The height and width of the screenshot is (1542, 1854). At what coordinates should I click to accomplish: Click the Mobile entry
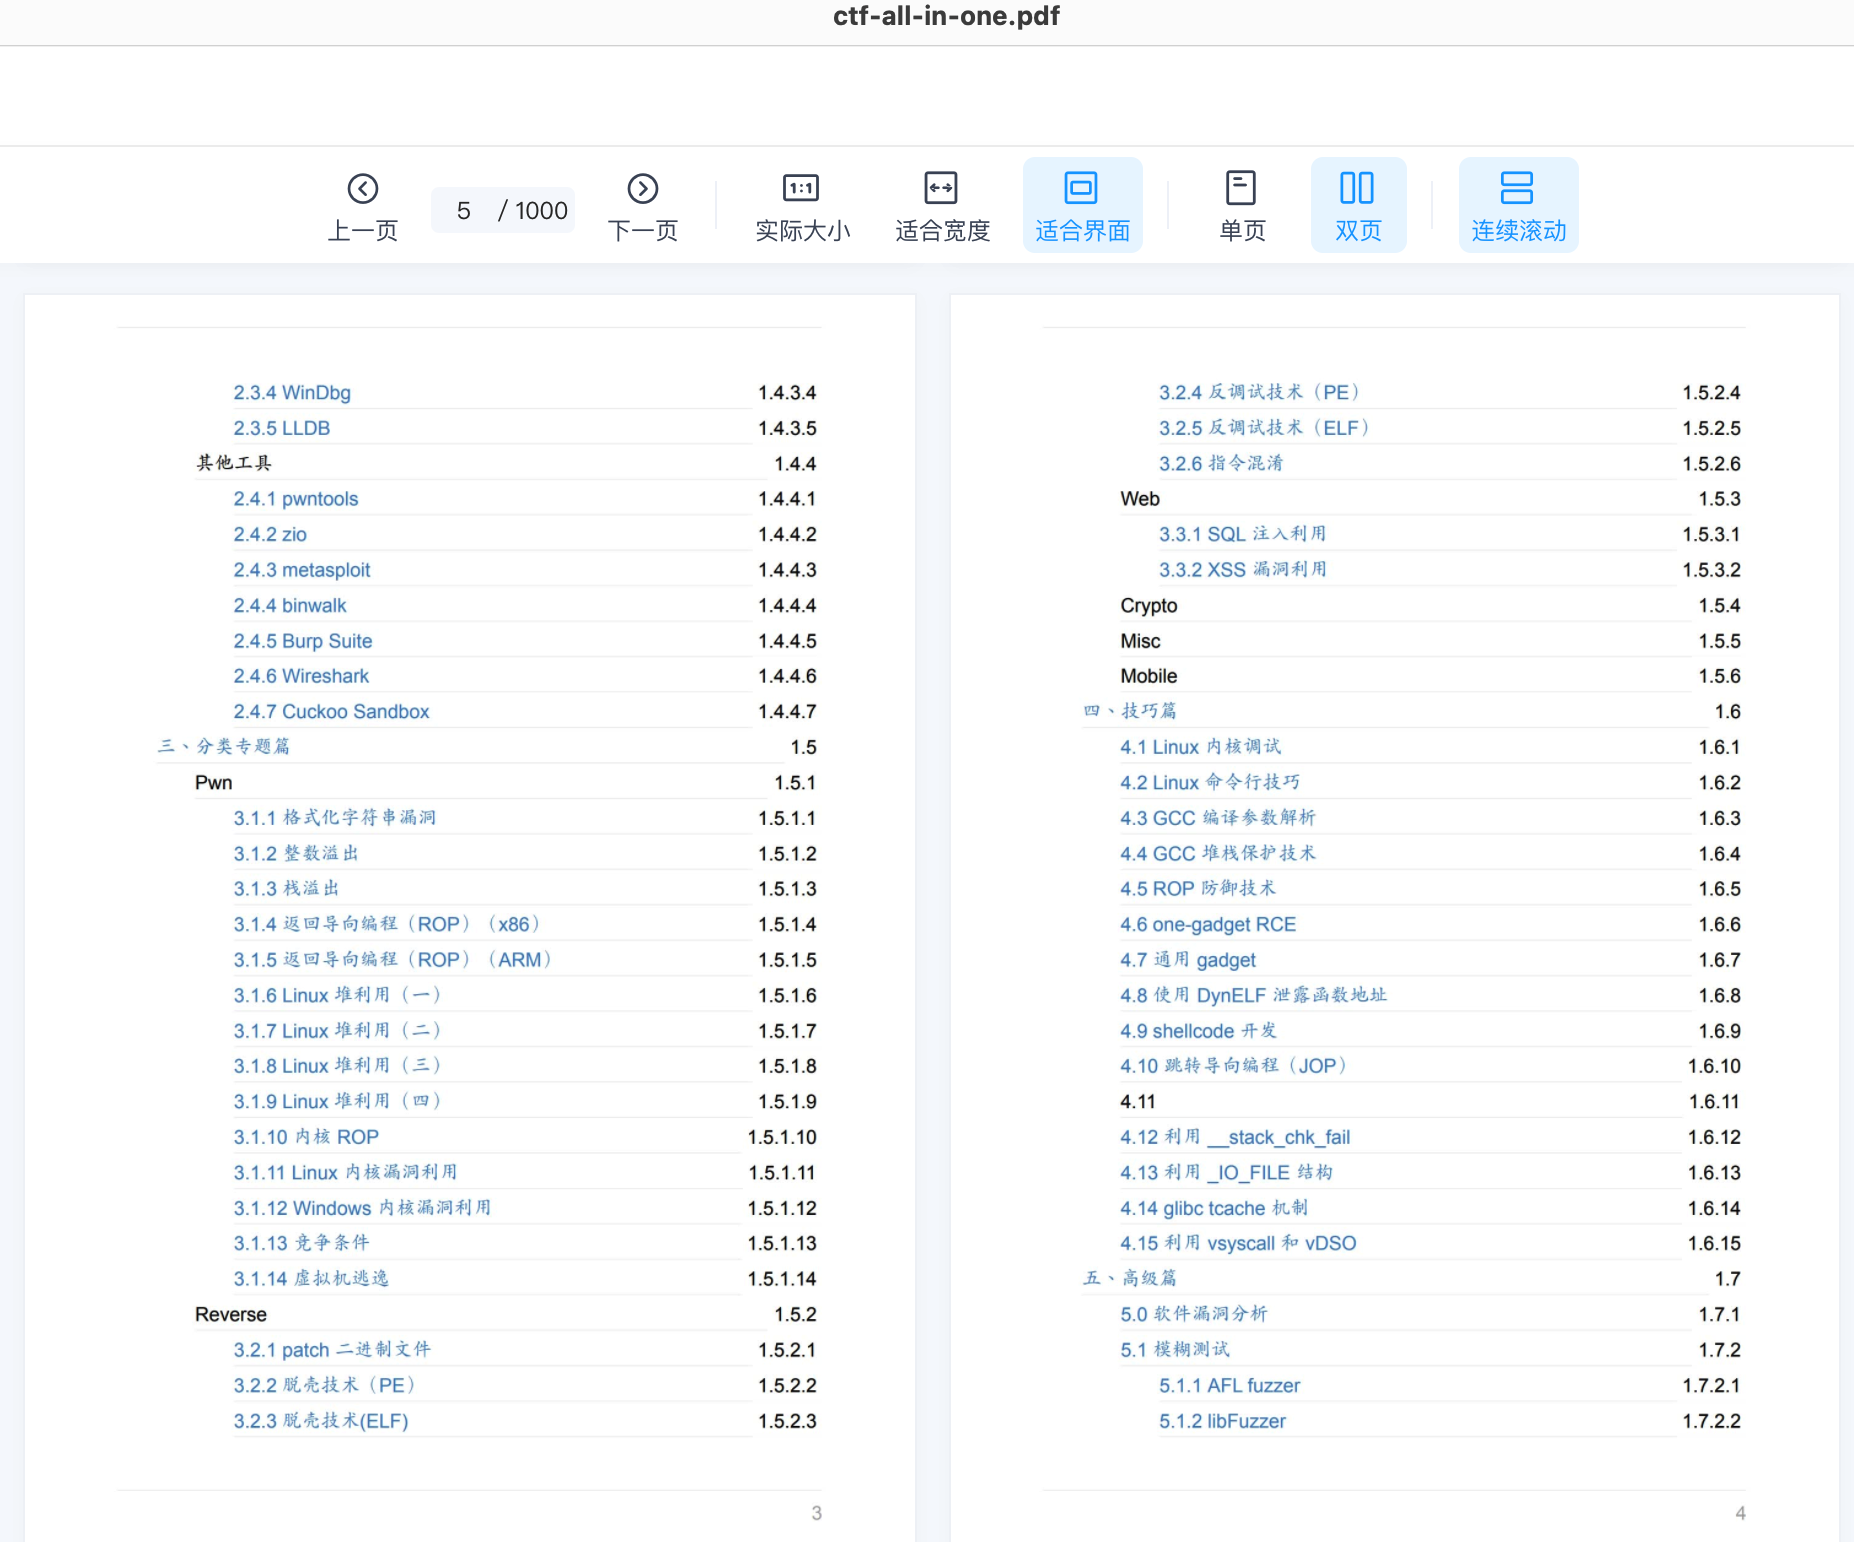coord(1149,677)
